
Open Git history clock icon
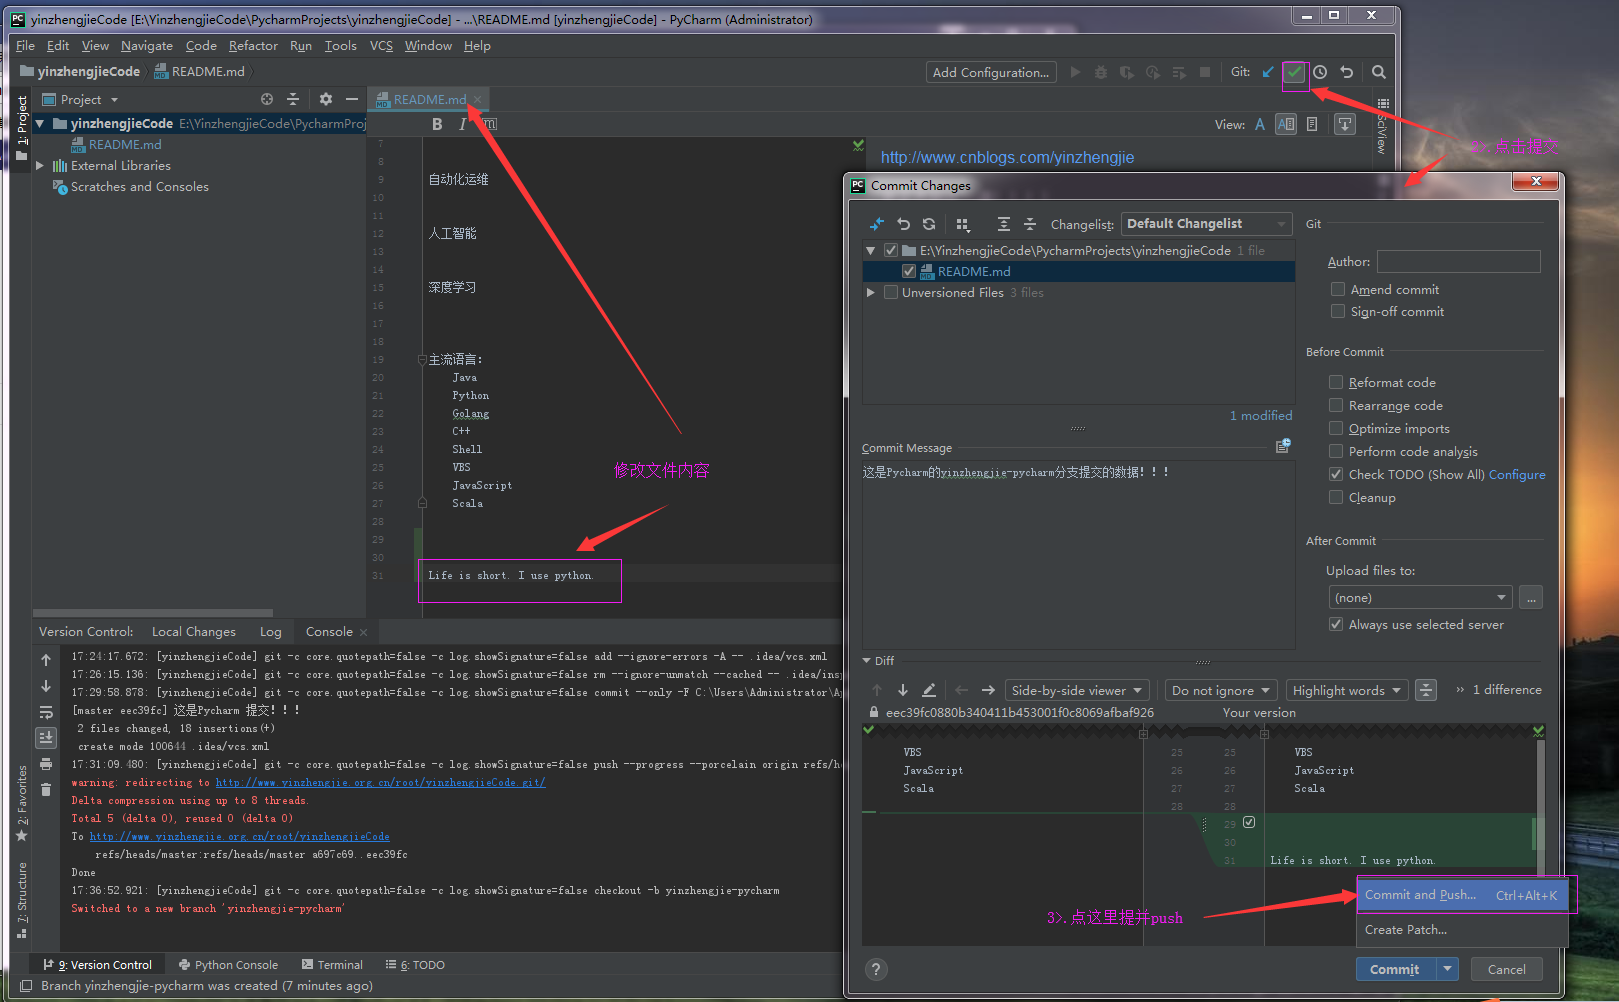[x=1320, y=72]
